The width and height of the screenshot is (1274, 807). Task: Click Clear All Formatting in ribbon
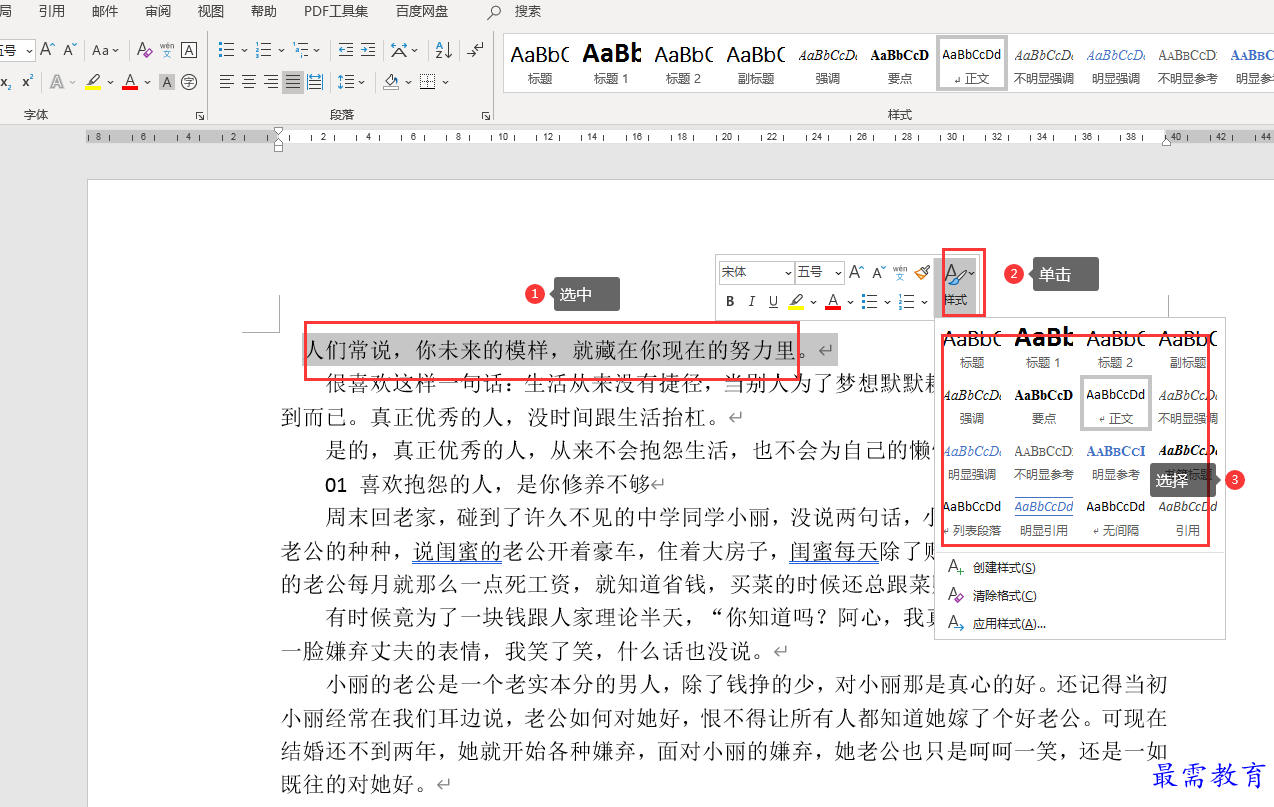click(144, 50)
